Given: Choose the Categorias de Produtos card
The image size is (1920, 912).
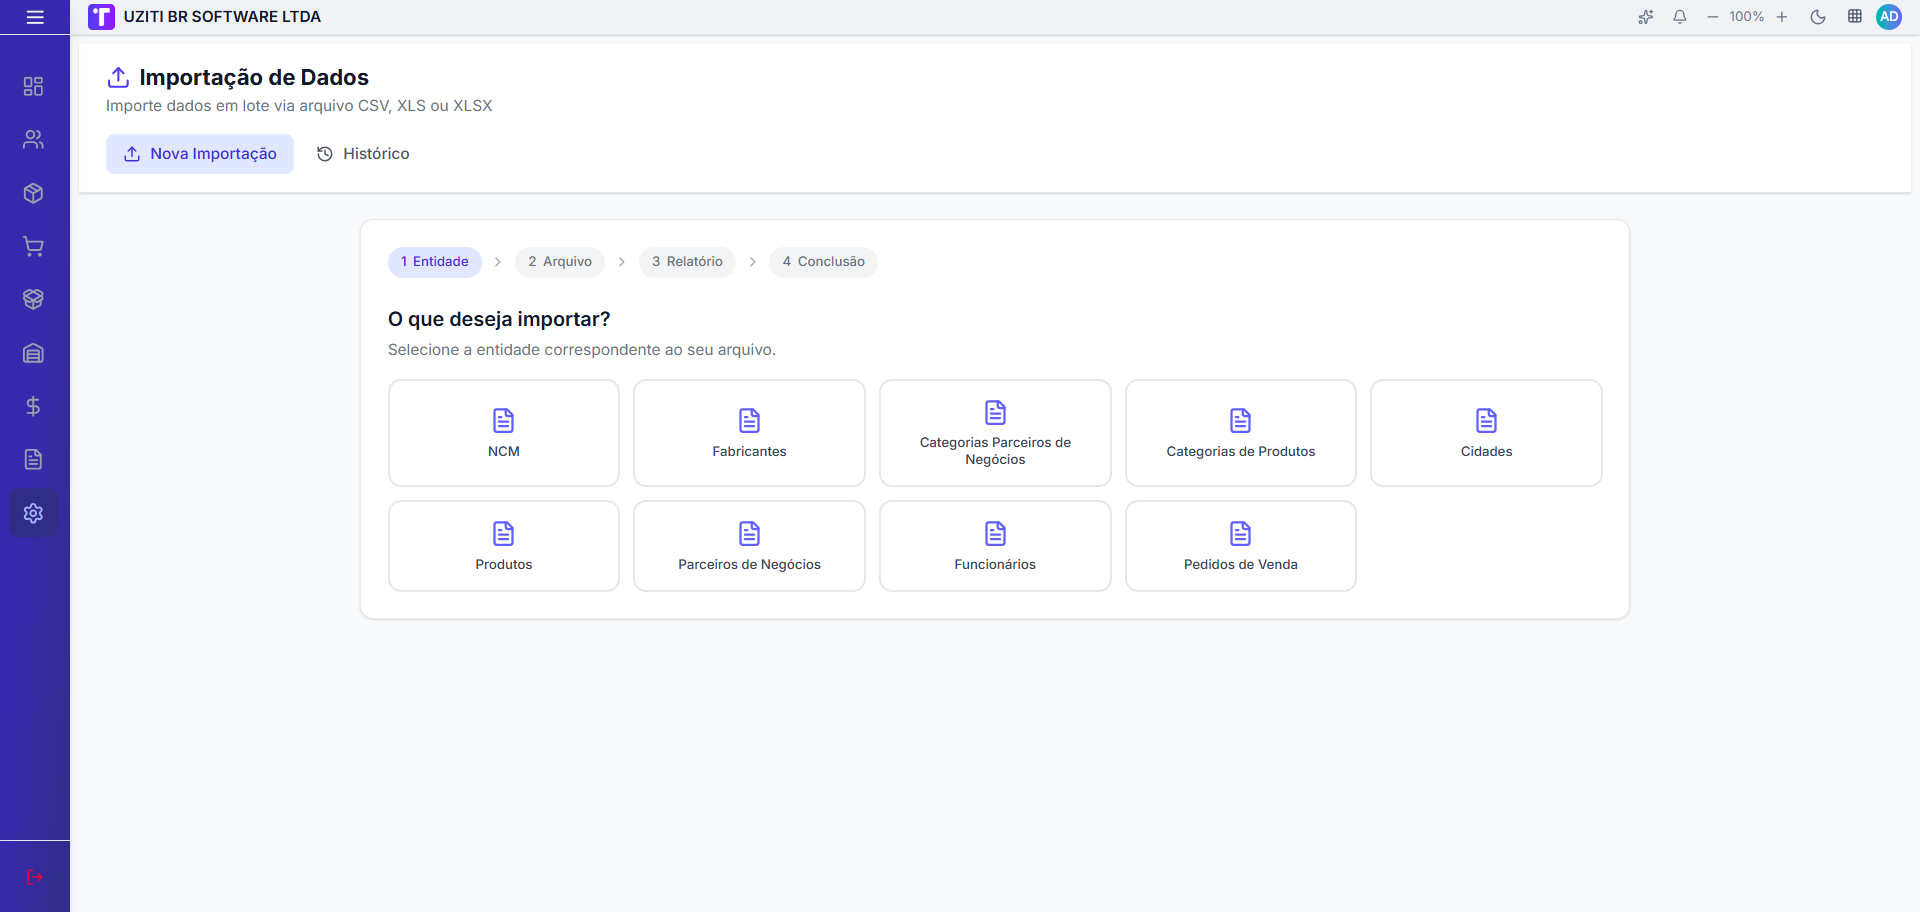Looking at the screenshot, I should (1241, 433).
